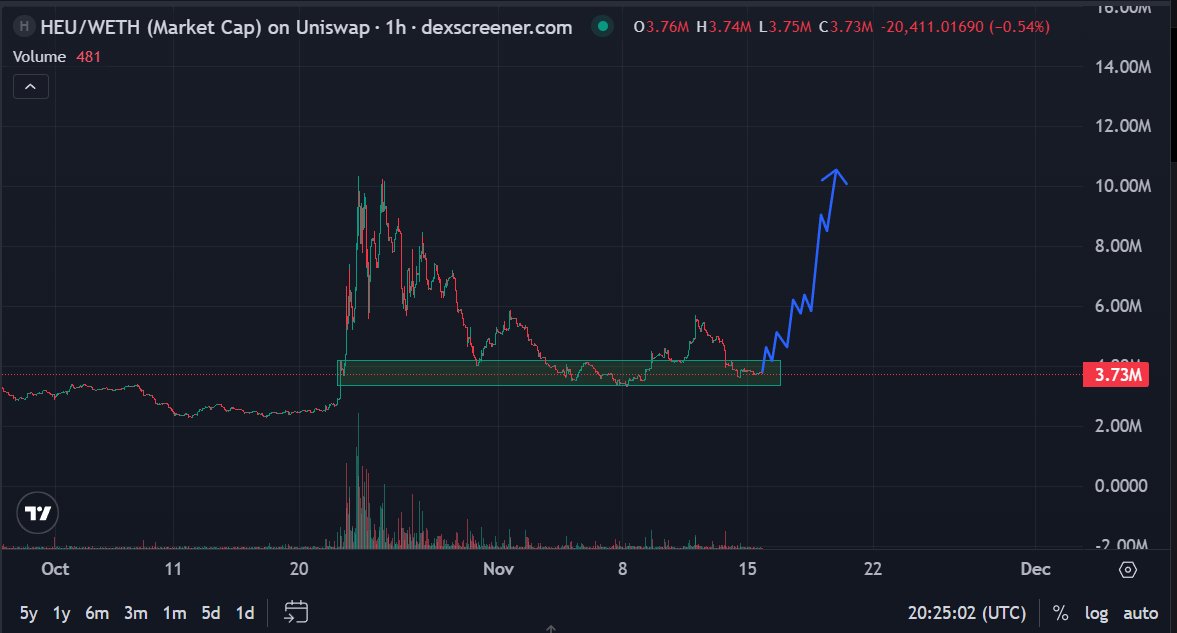Viewport: 1177px width, 633px height.
Task: Open chart settings with the gear icon
Action: point(1127,568)
